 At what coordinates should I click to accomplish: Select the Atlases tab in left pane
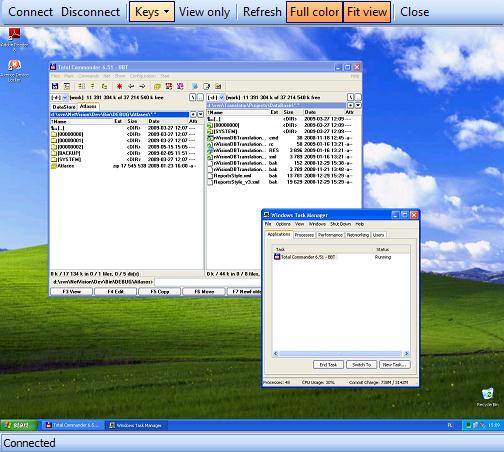88,106
